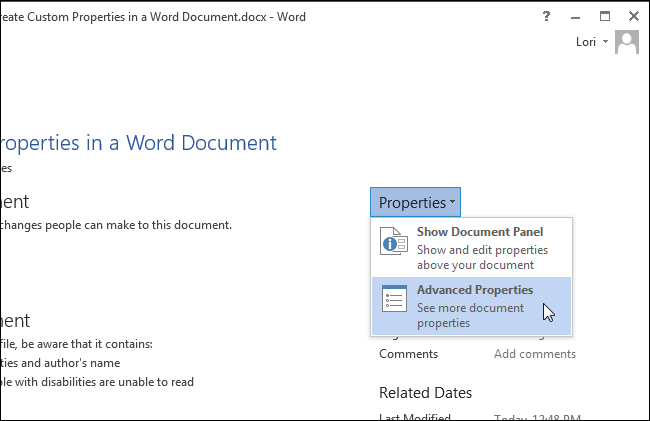Open the Properties dropdown button
This screenshot has height=421, width=650.
click(415, 202)
